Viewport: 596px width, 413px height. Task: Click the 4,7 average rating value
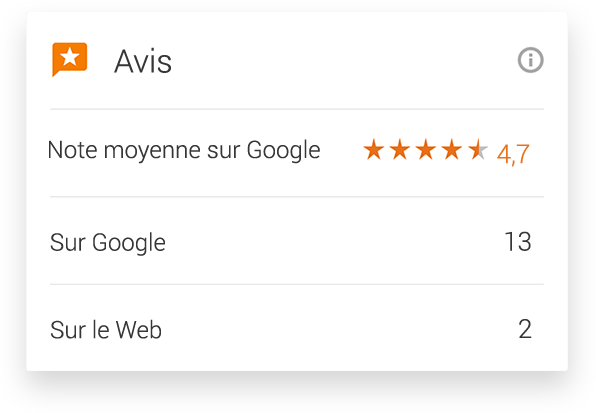pos(513,154)
